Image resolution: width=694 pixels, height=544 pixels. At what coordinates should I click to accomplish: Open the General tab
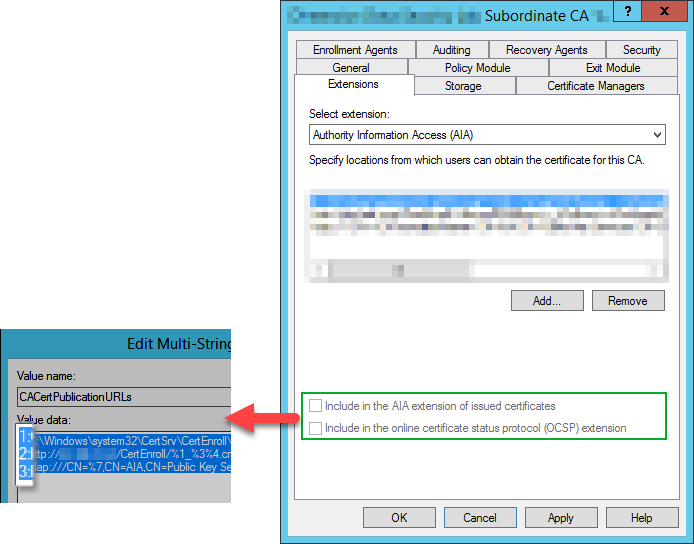coord(351,67)
